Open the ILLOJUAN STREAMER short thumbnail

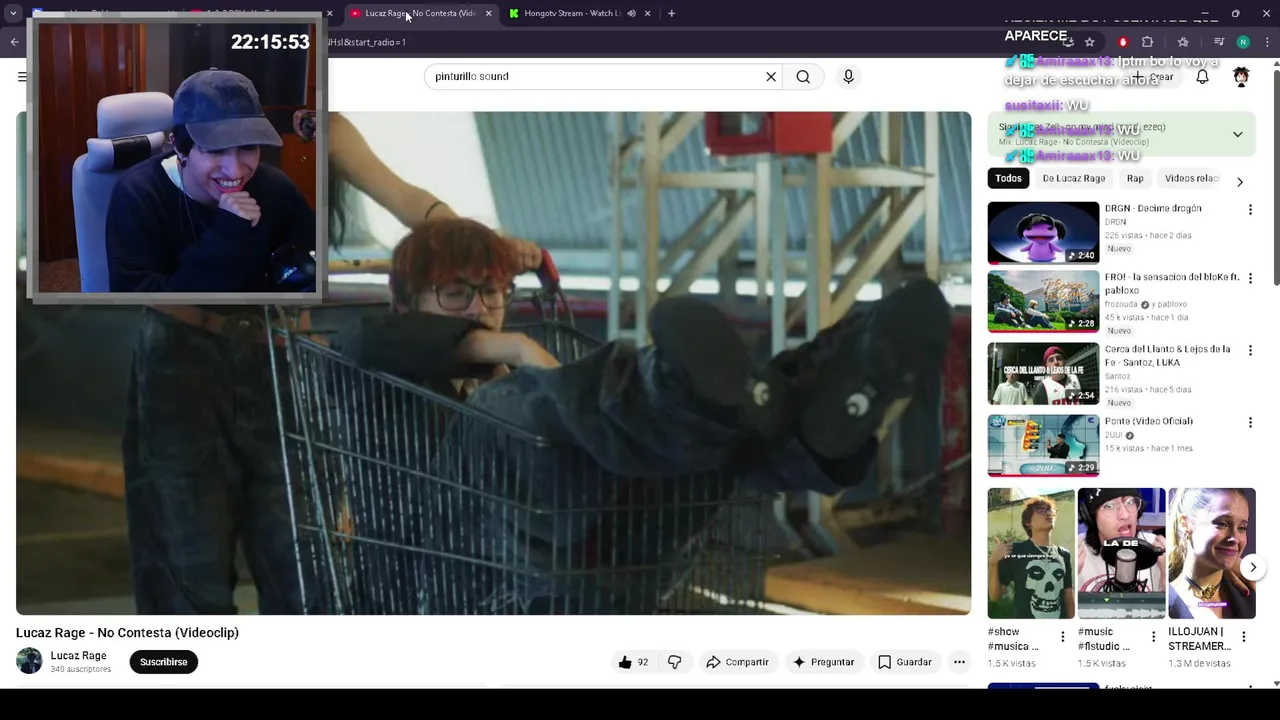1212,554
